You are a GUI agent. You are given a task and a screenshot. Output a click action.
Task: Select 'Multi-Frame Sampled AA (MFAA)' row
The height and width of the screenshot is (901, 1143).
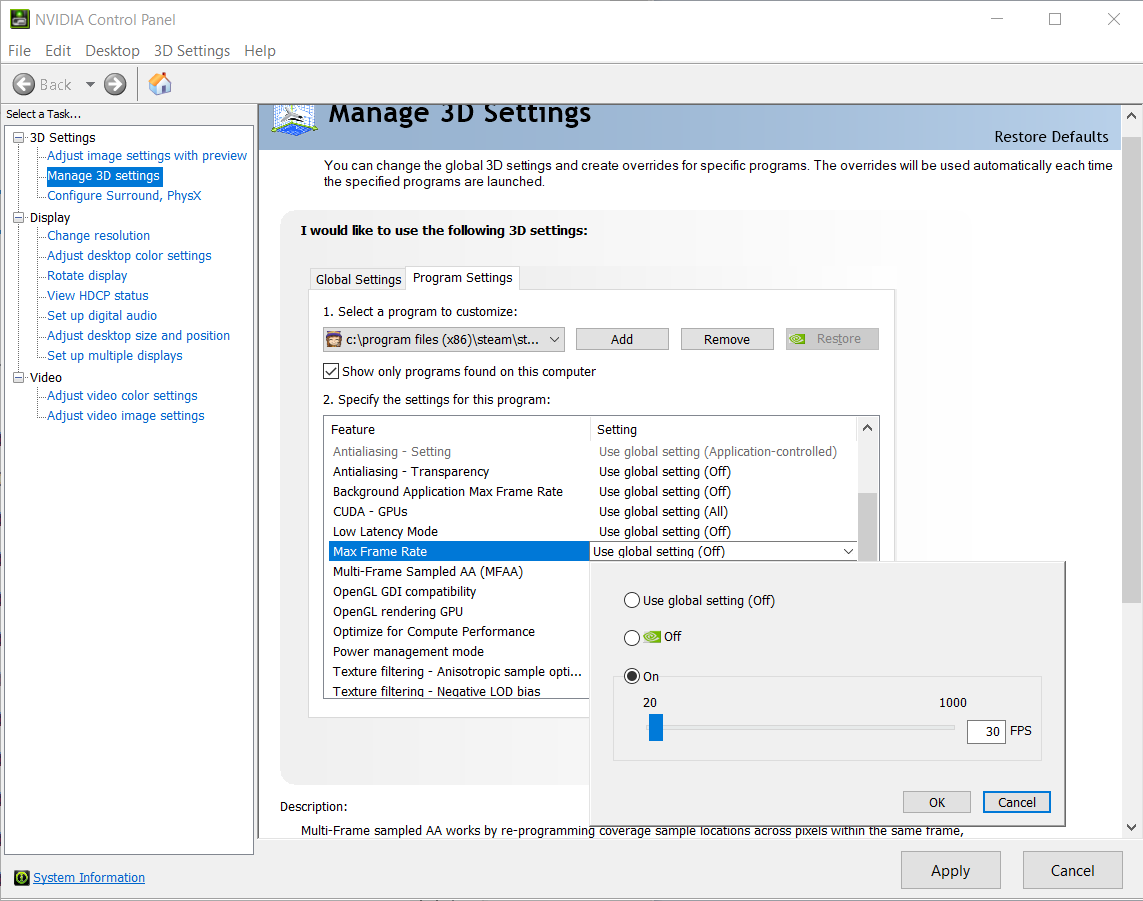(459, 572)
